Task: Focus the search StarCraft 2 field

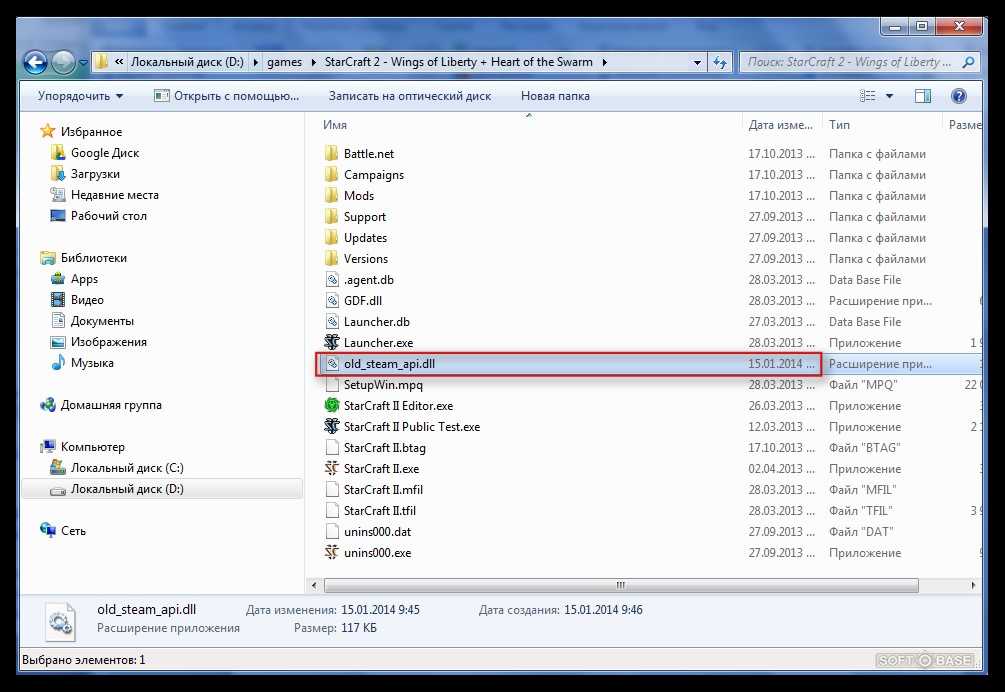Action: pos(850,62)
